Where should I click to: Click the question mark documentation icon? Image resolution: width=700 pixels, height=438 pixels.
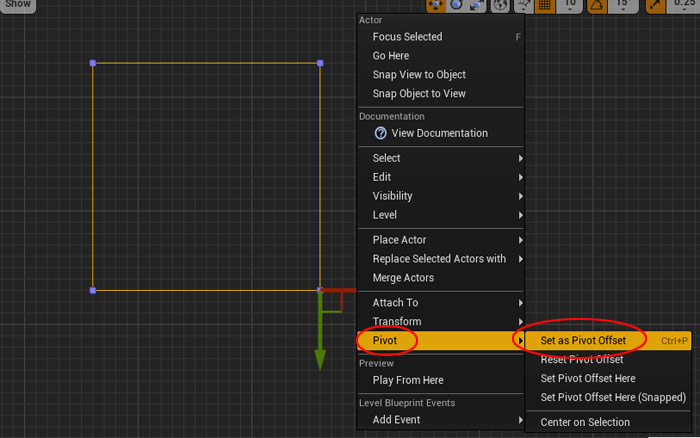coord(380,133)
